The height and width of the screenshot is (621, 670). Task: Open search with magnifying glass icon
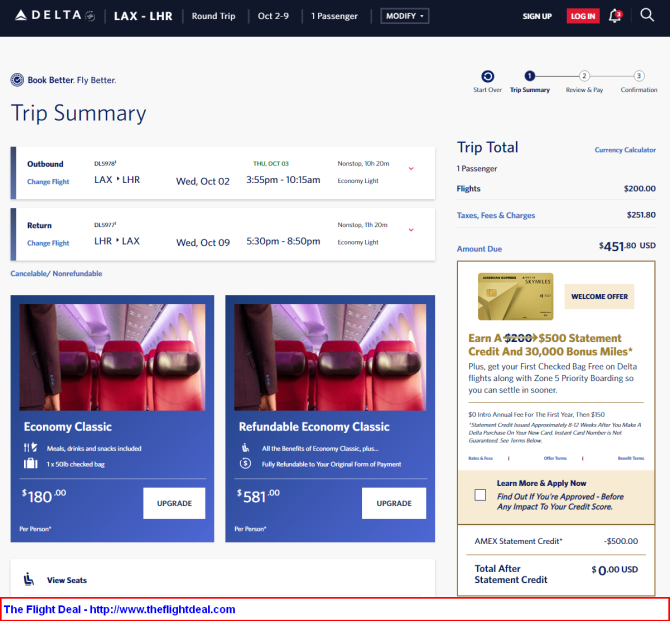[x=647, y=15]
